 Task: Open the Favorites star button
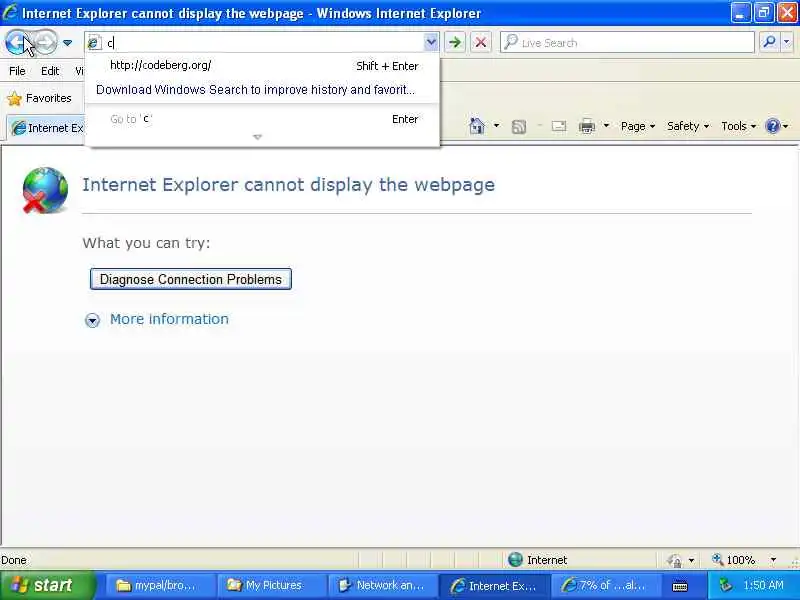click(x=40, y=98)
